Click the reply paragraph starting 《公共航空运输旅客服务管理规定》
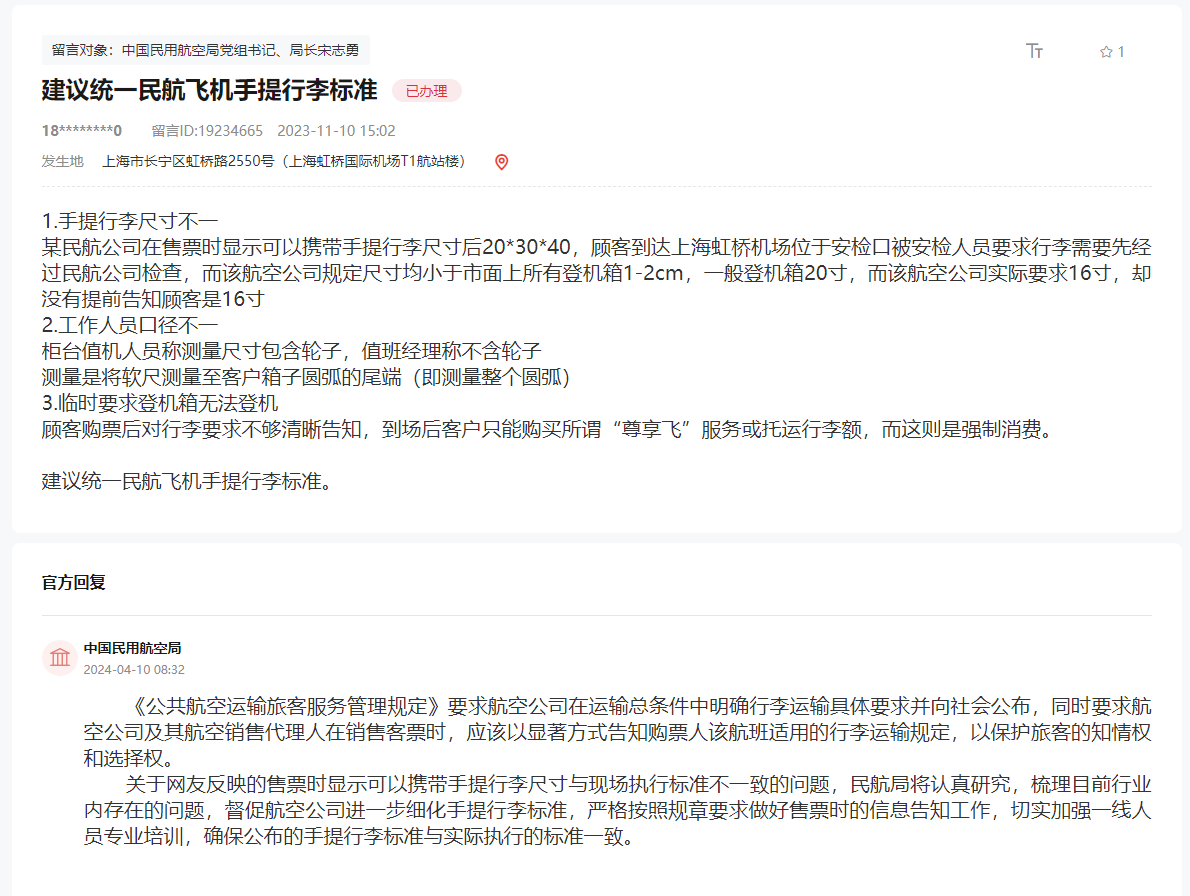The width and height of the screenshot is (1190, 896). point(616,732)
